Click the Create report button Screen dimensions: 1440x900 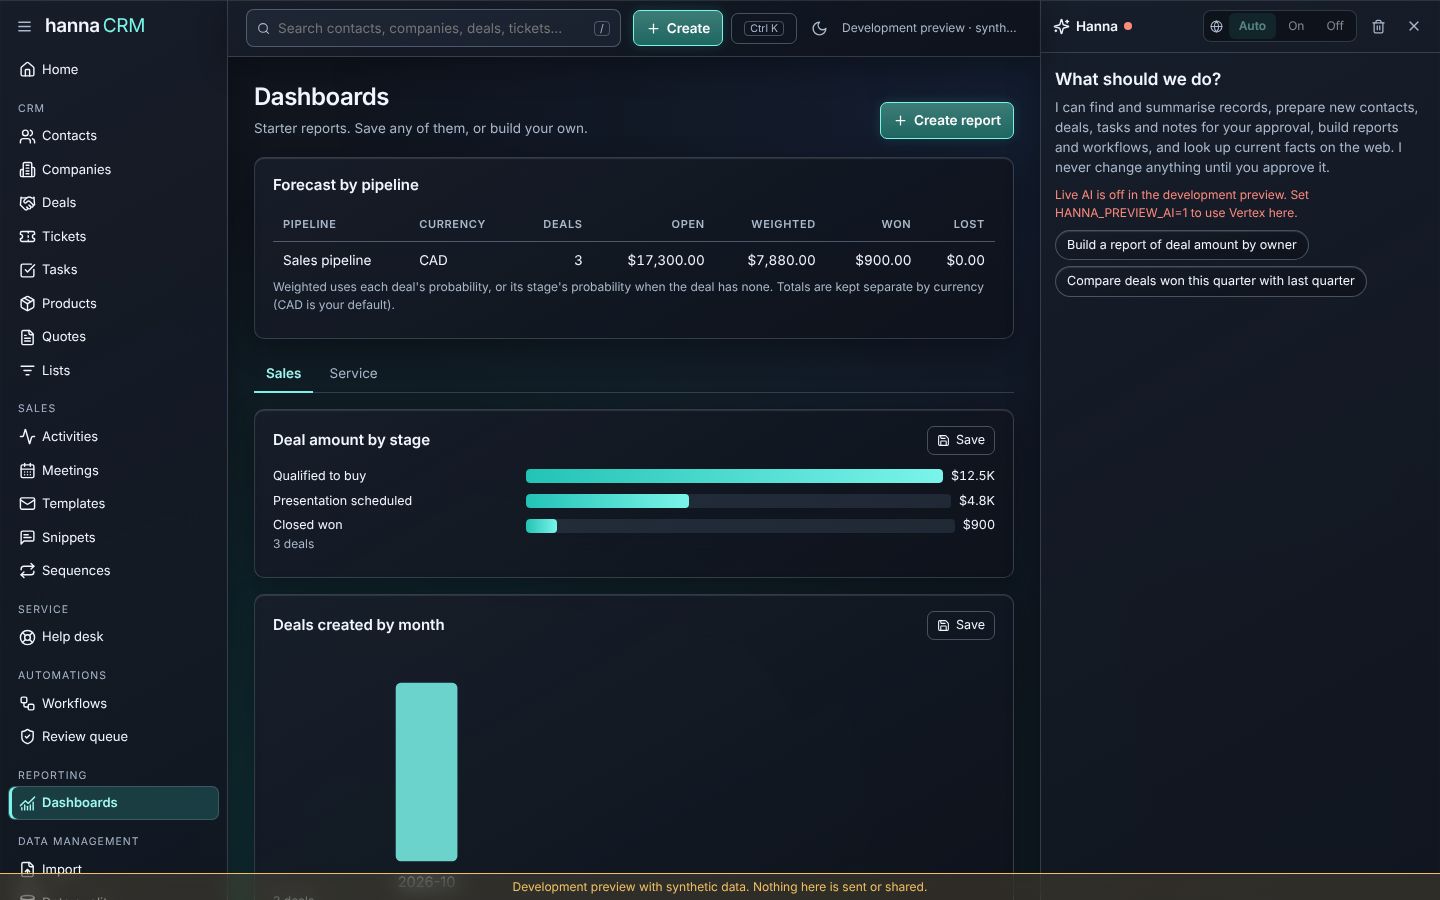pyautogui.click(x=947, y=120)
